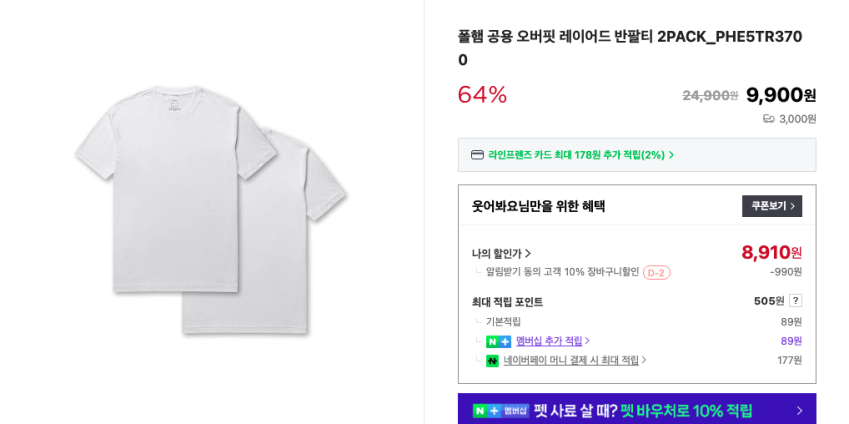Click the N+ membership badge icon
This screenshot has height=424, width=849.
coord(498,342)
